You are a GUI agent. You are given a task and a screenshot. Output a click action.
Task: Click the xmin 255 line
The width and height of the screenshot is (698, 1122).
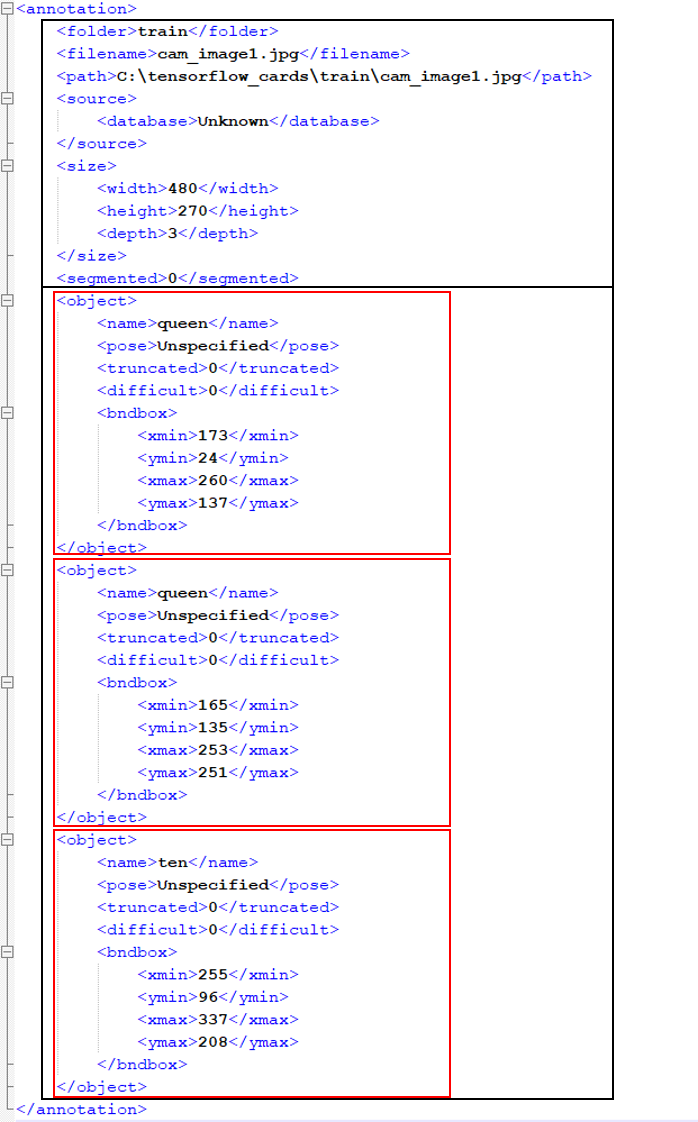click(x=218, y=975)
